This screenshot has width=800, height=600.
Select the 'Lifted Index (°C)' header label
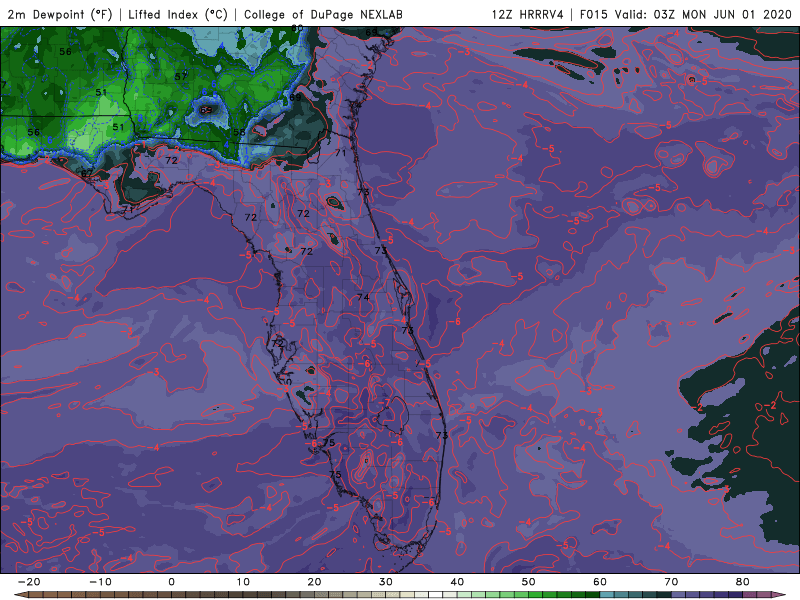[178, 14]
